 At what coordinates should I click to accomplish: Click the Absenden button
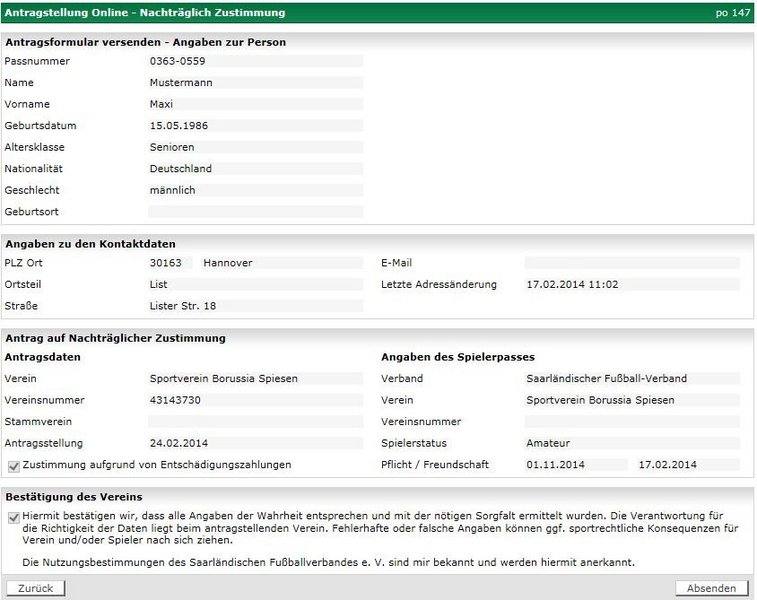(x=711, y=588)
